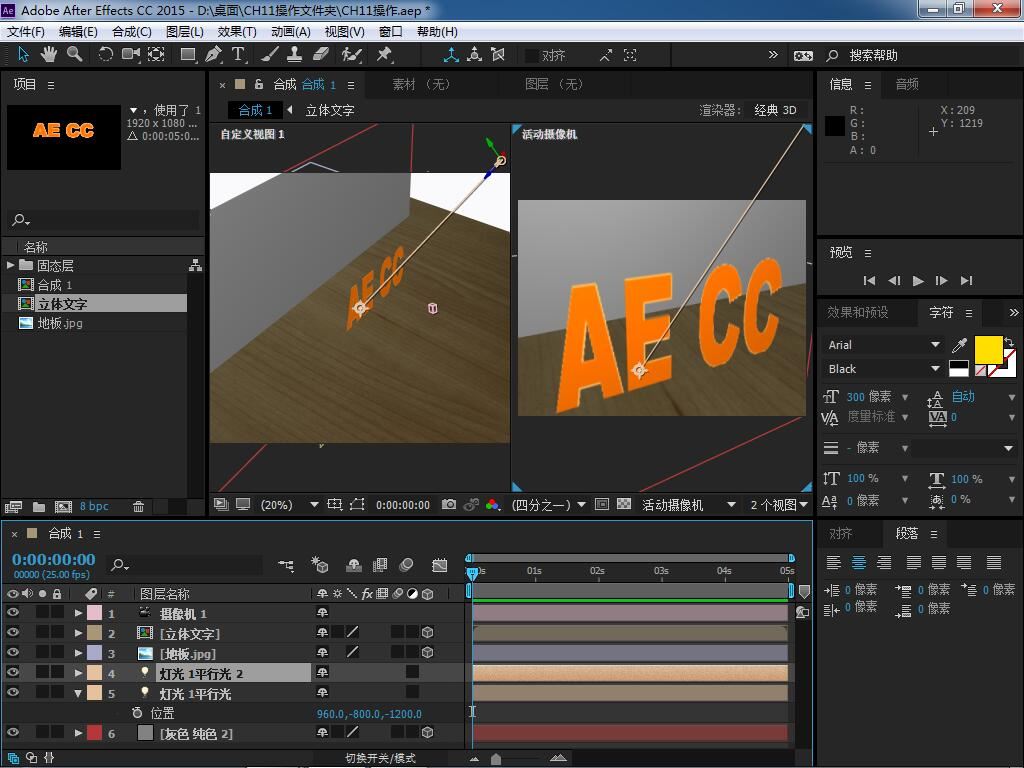Create a new composition from Project panel
This screenshot has height=768, width=1024.
click(x=63, y=506)
